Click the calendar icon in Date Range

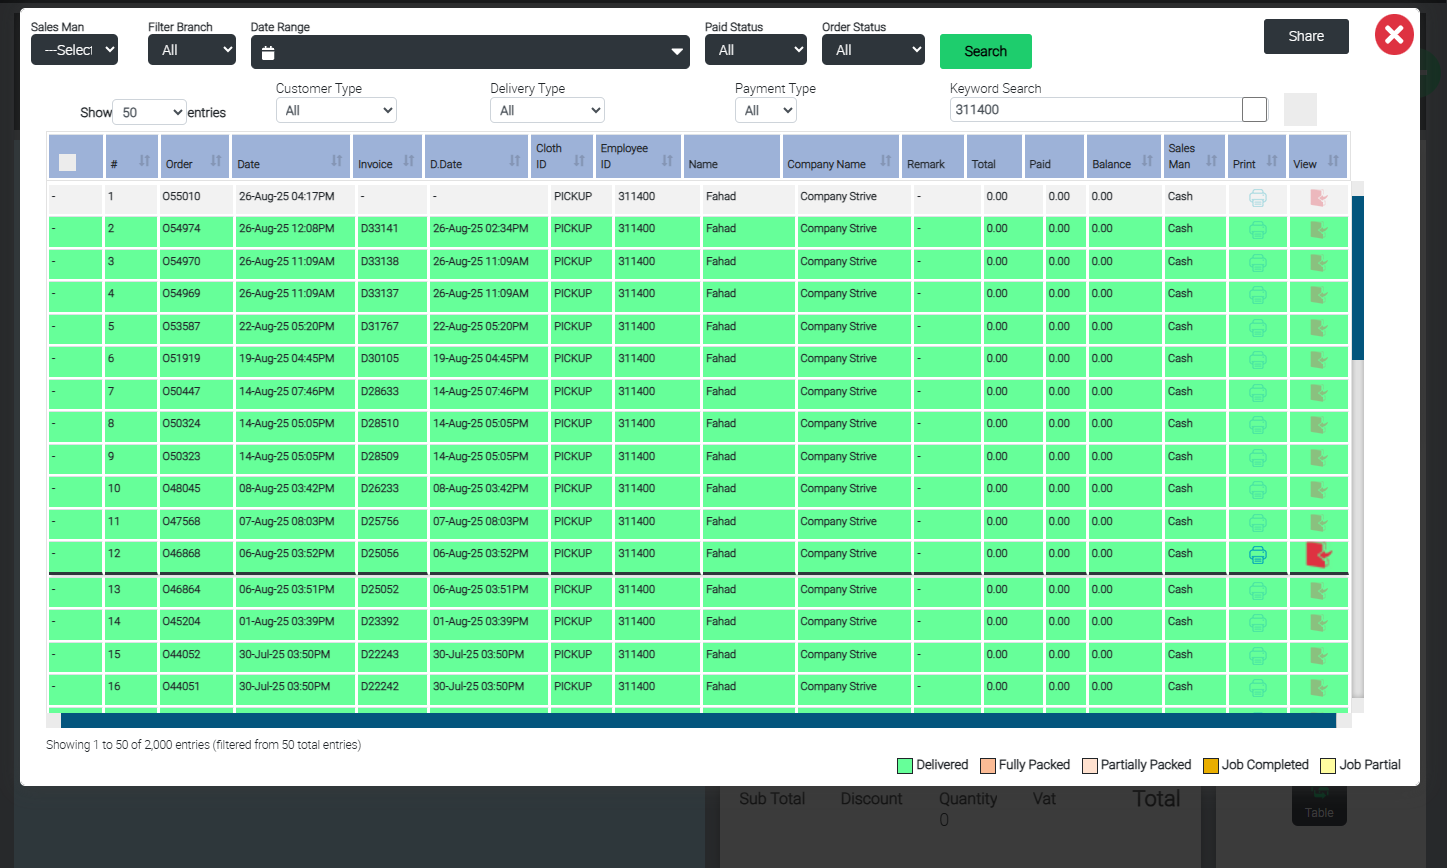(x=268, y=53)
